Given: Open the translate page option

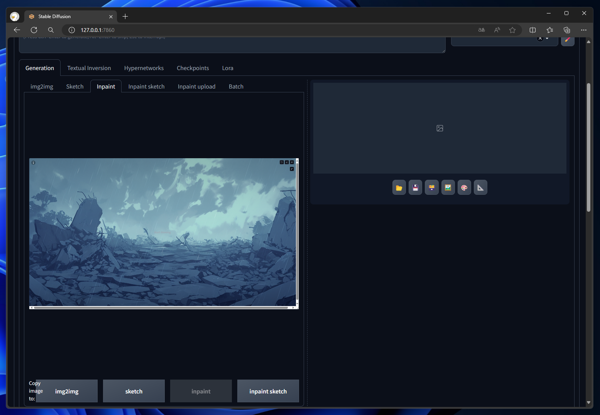Looking at the screenshot, I should tap(481, 30).
